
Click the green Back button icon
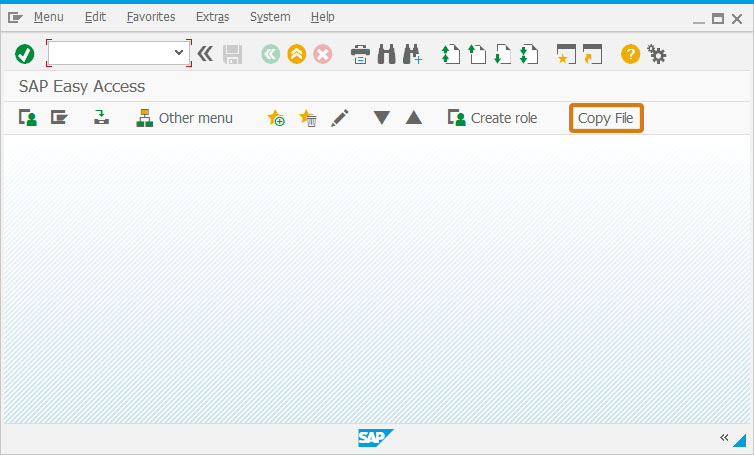coord(271,54)
